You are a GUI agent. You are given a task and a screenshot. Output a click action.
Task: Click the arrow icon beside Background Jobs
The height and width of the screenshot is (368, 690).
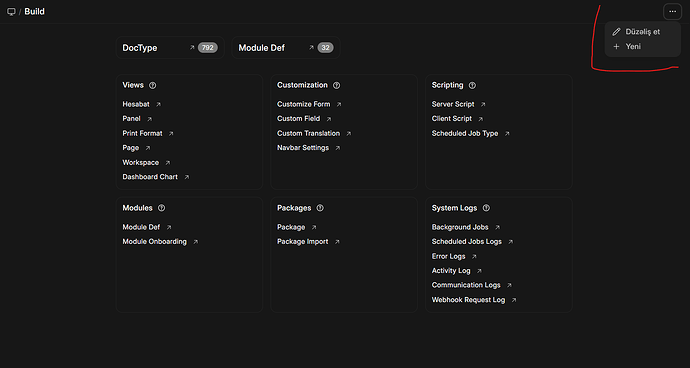point(497,228)
